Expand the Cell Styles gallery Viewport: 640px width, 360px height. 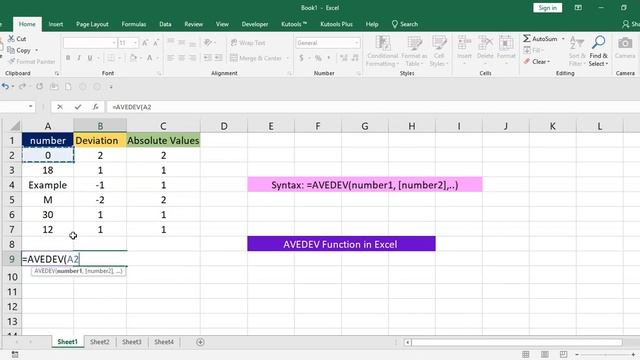click(439, 51)
